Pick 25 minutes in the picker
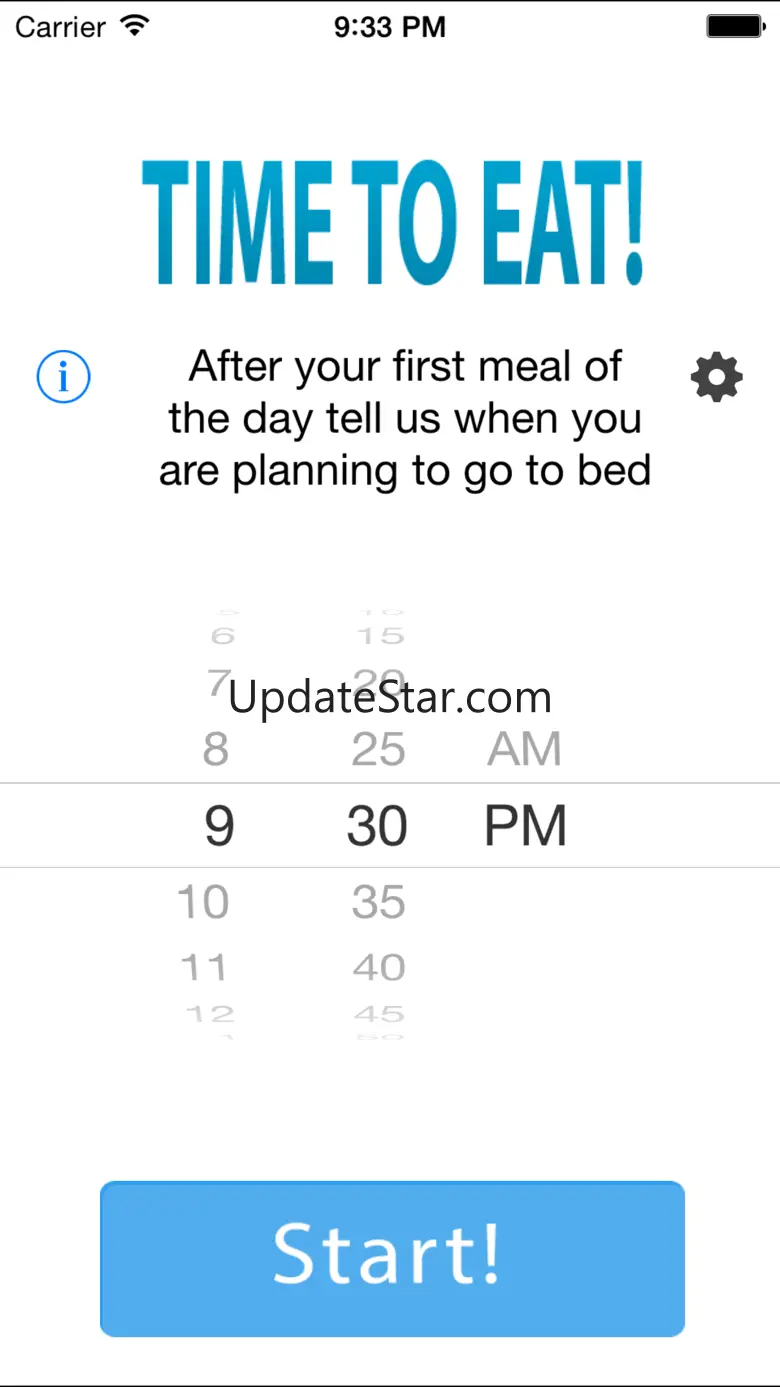This screenshot has width=780, height=1387. (x=378, y=750)
